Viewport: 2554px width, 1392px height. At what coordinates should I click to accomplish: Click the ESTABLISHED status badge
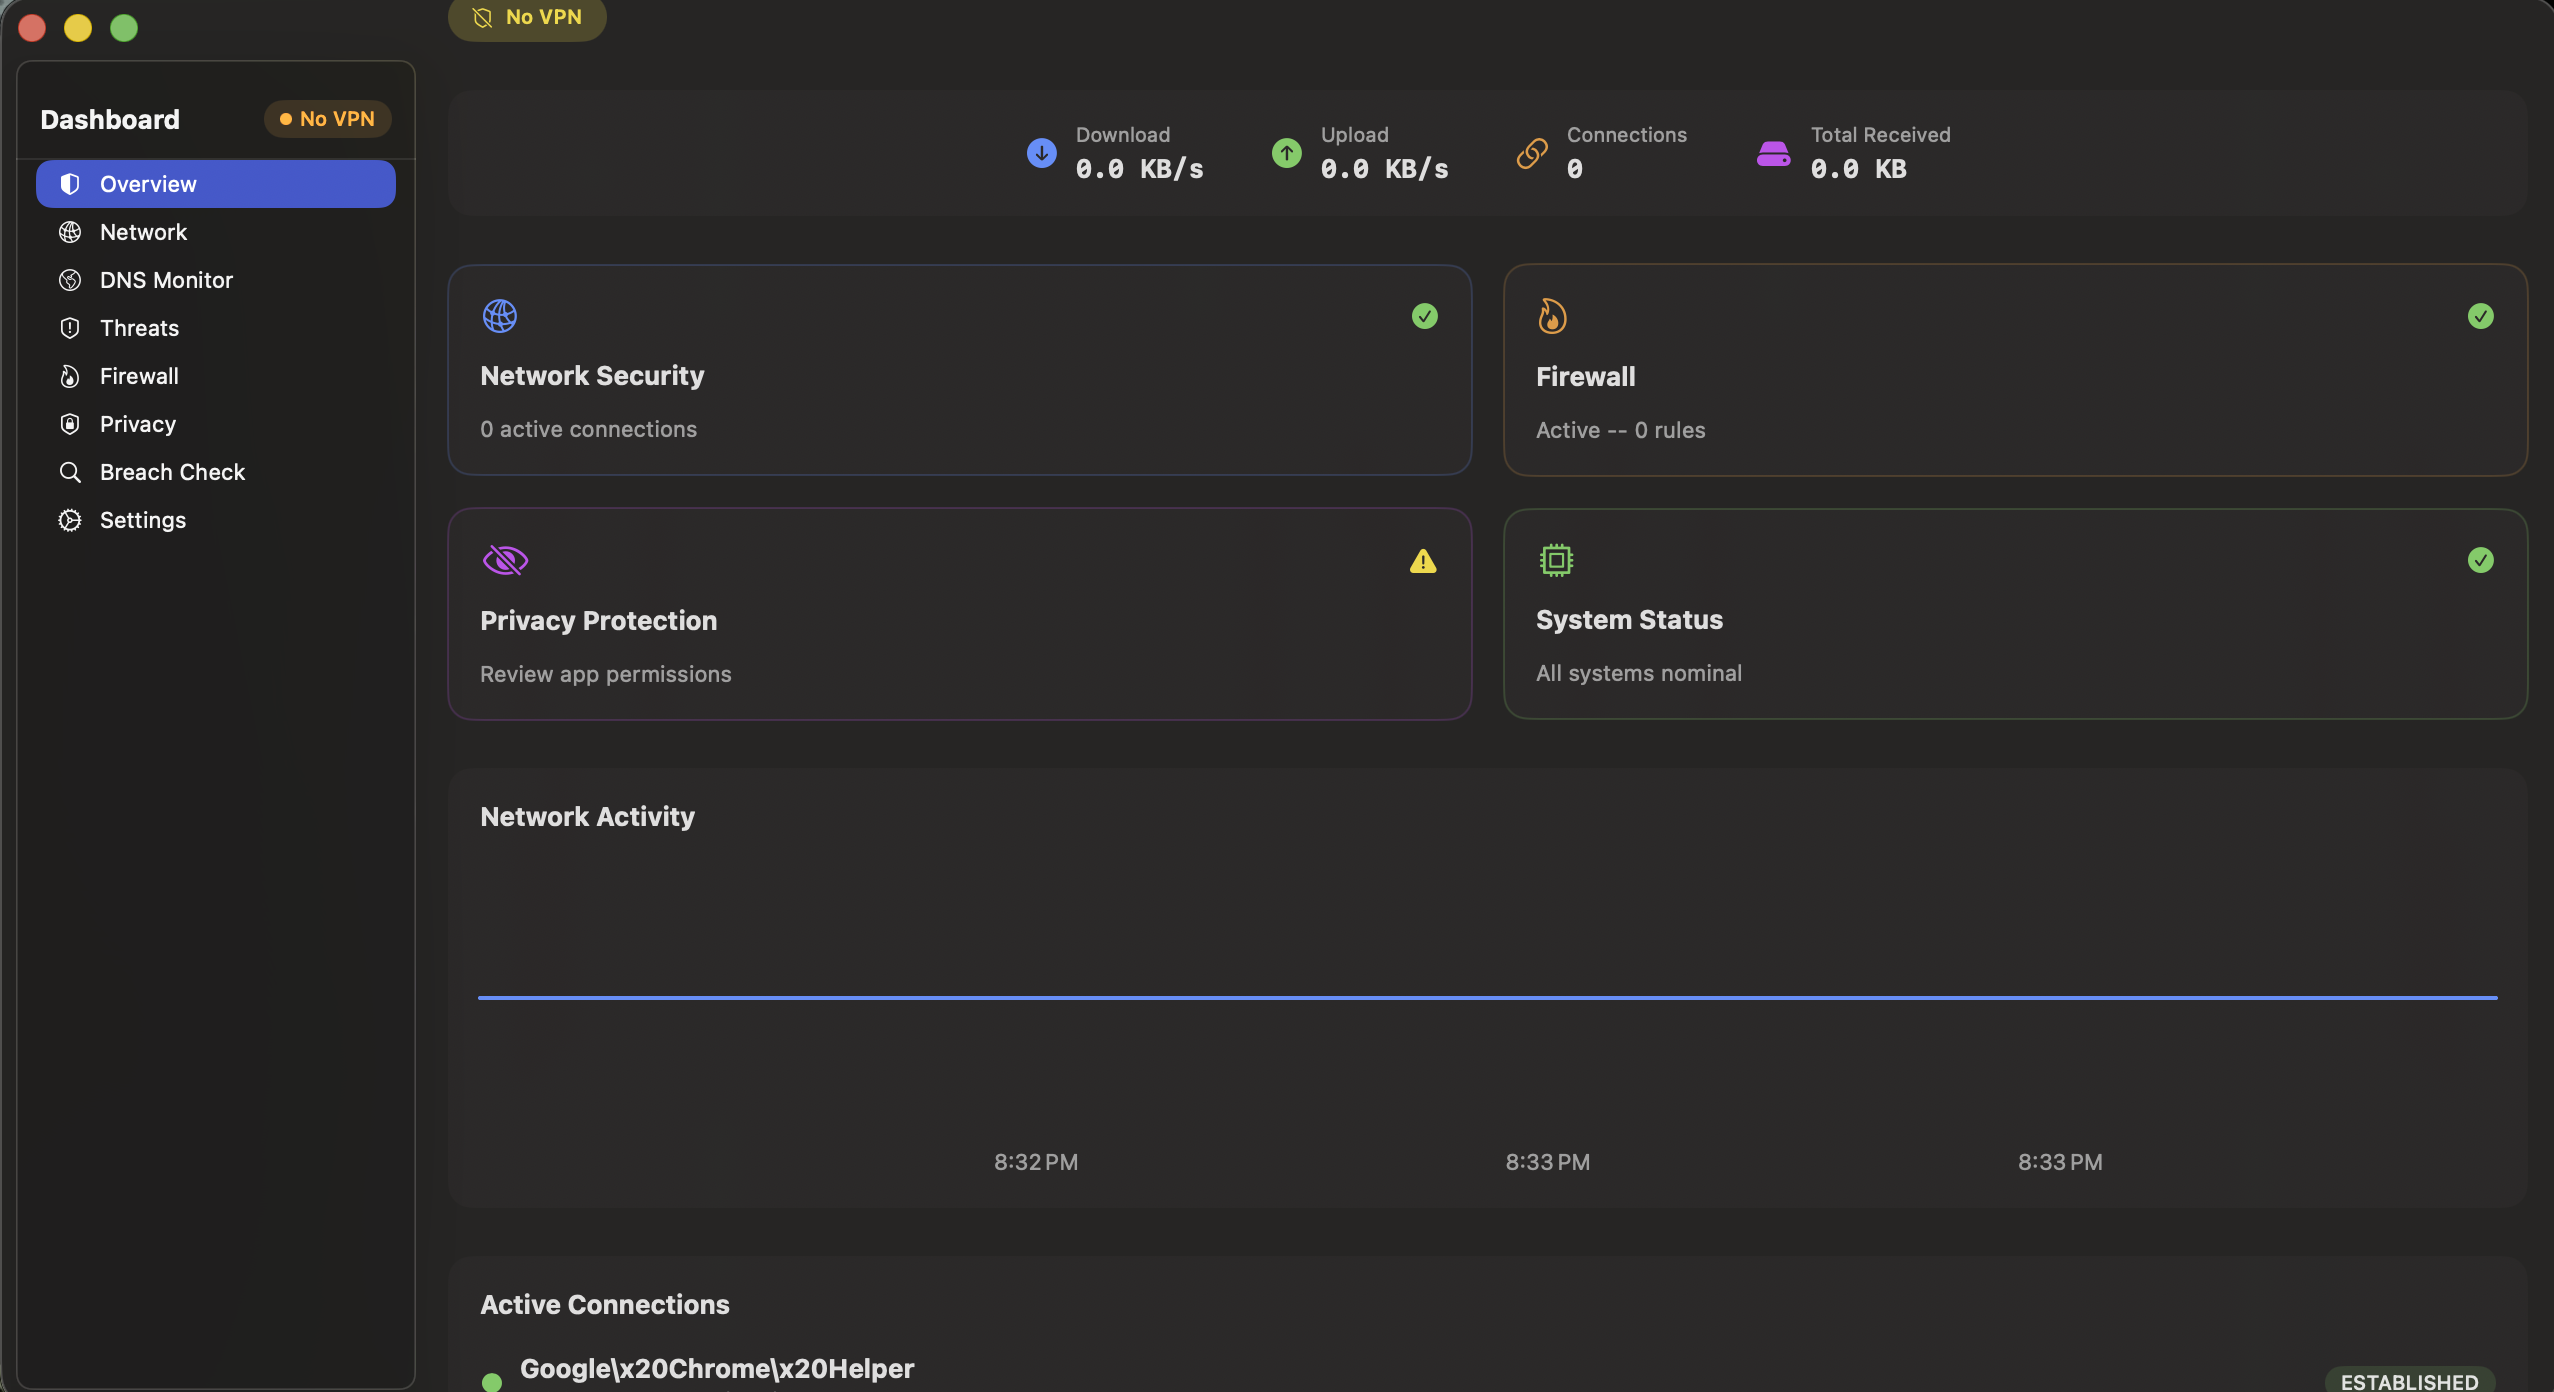point(2410,1380)
